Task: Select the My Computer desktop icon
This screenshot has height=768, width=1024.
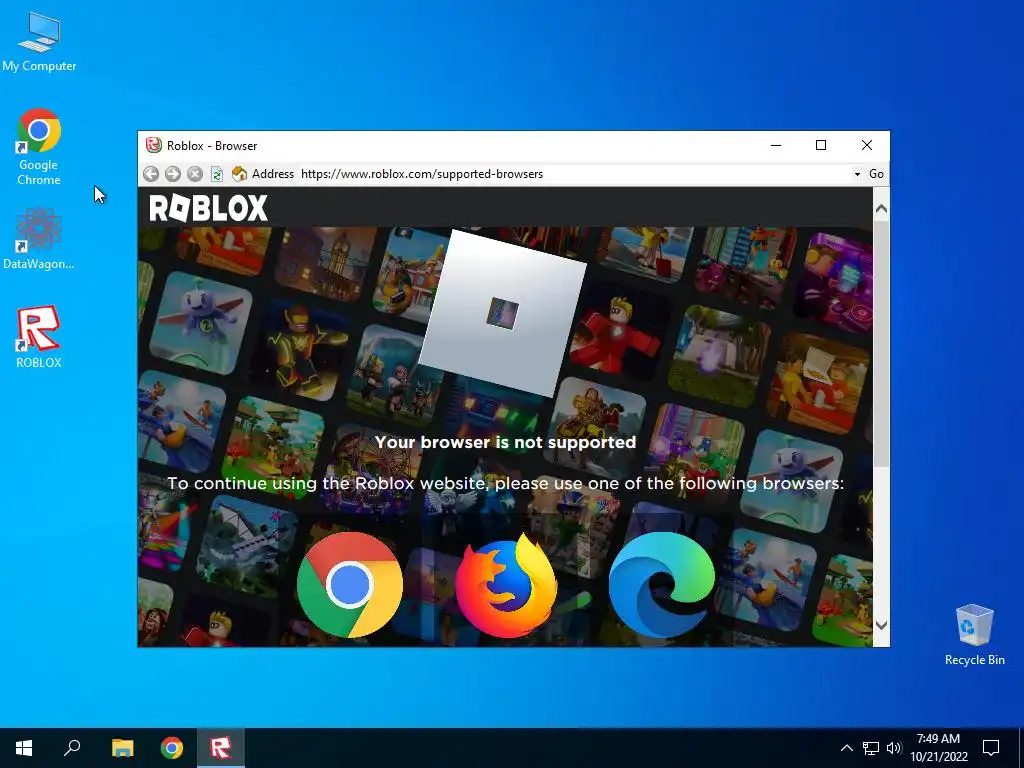Action: 39,42
